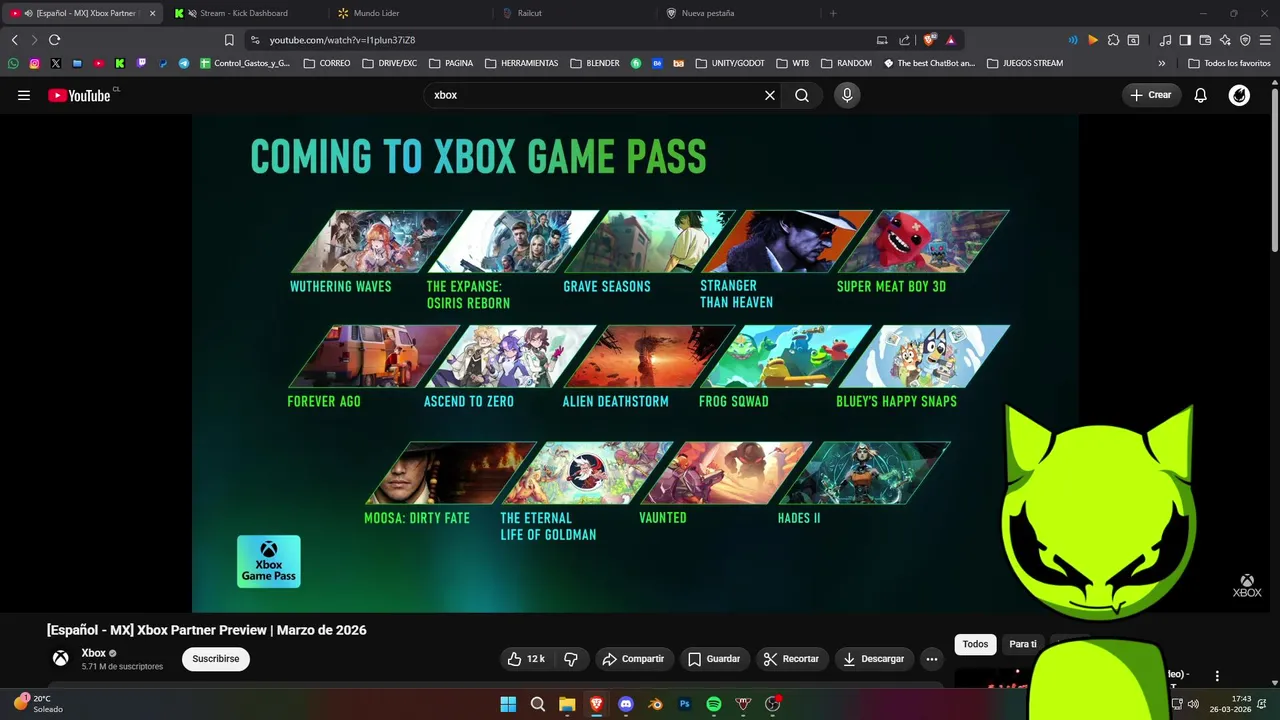The width and height of the screenshot is (1280, 720).
Task: Save the video with Guardar
Action: pos(714,659)
